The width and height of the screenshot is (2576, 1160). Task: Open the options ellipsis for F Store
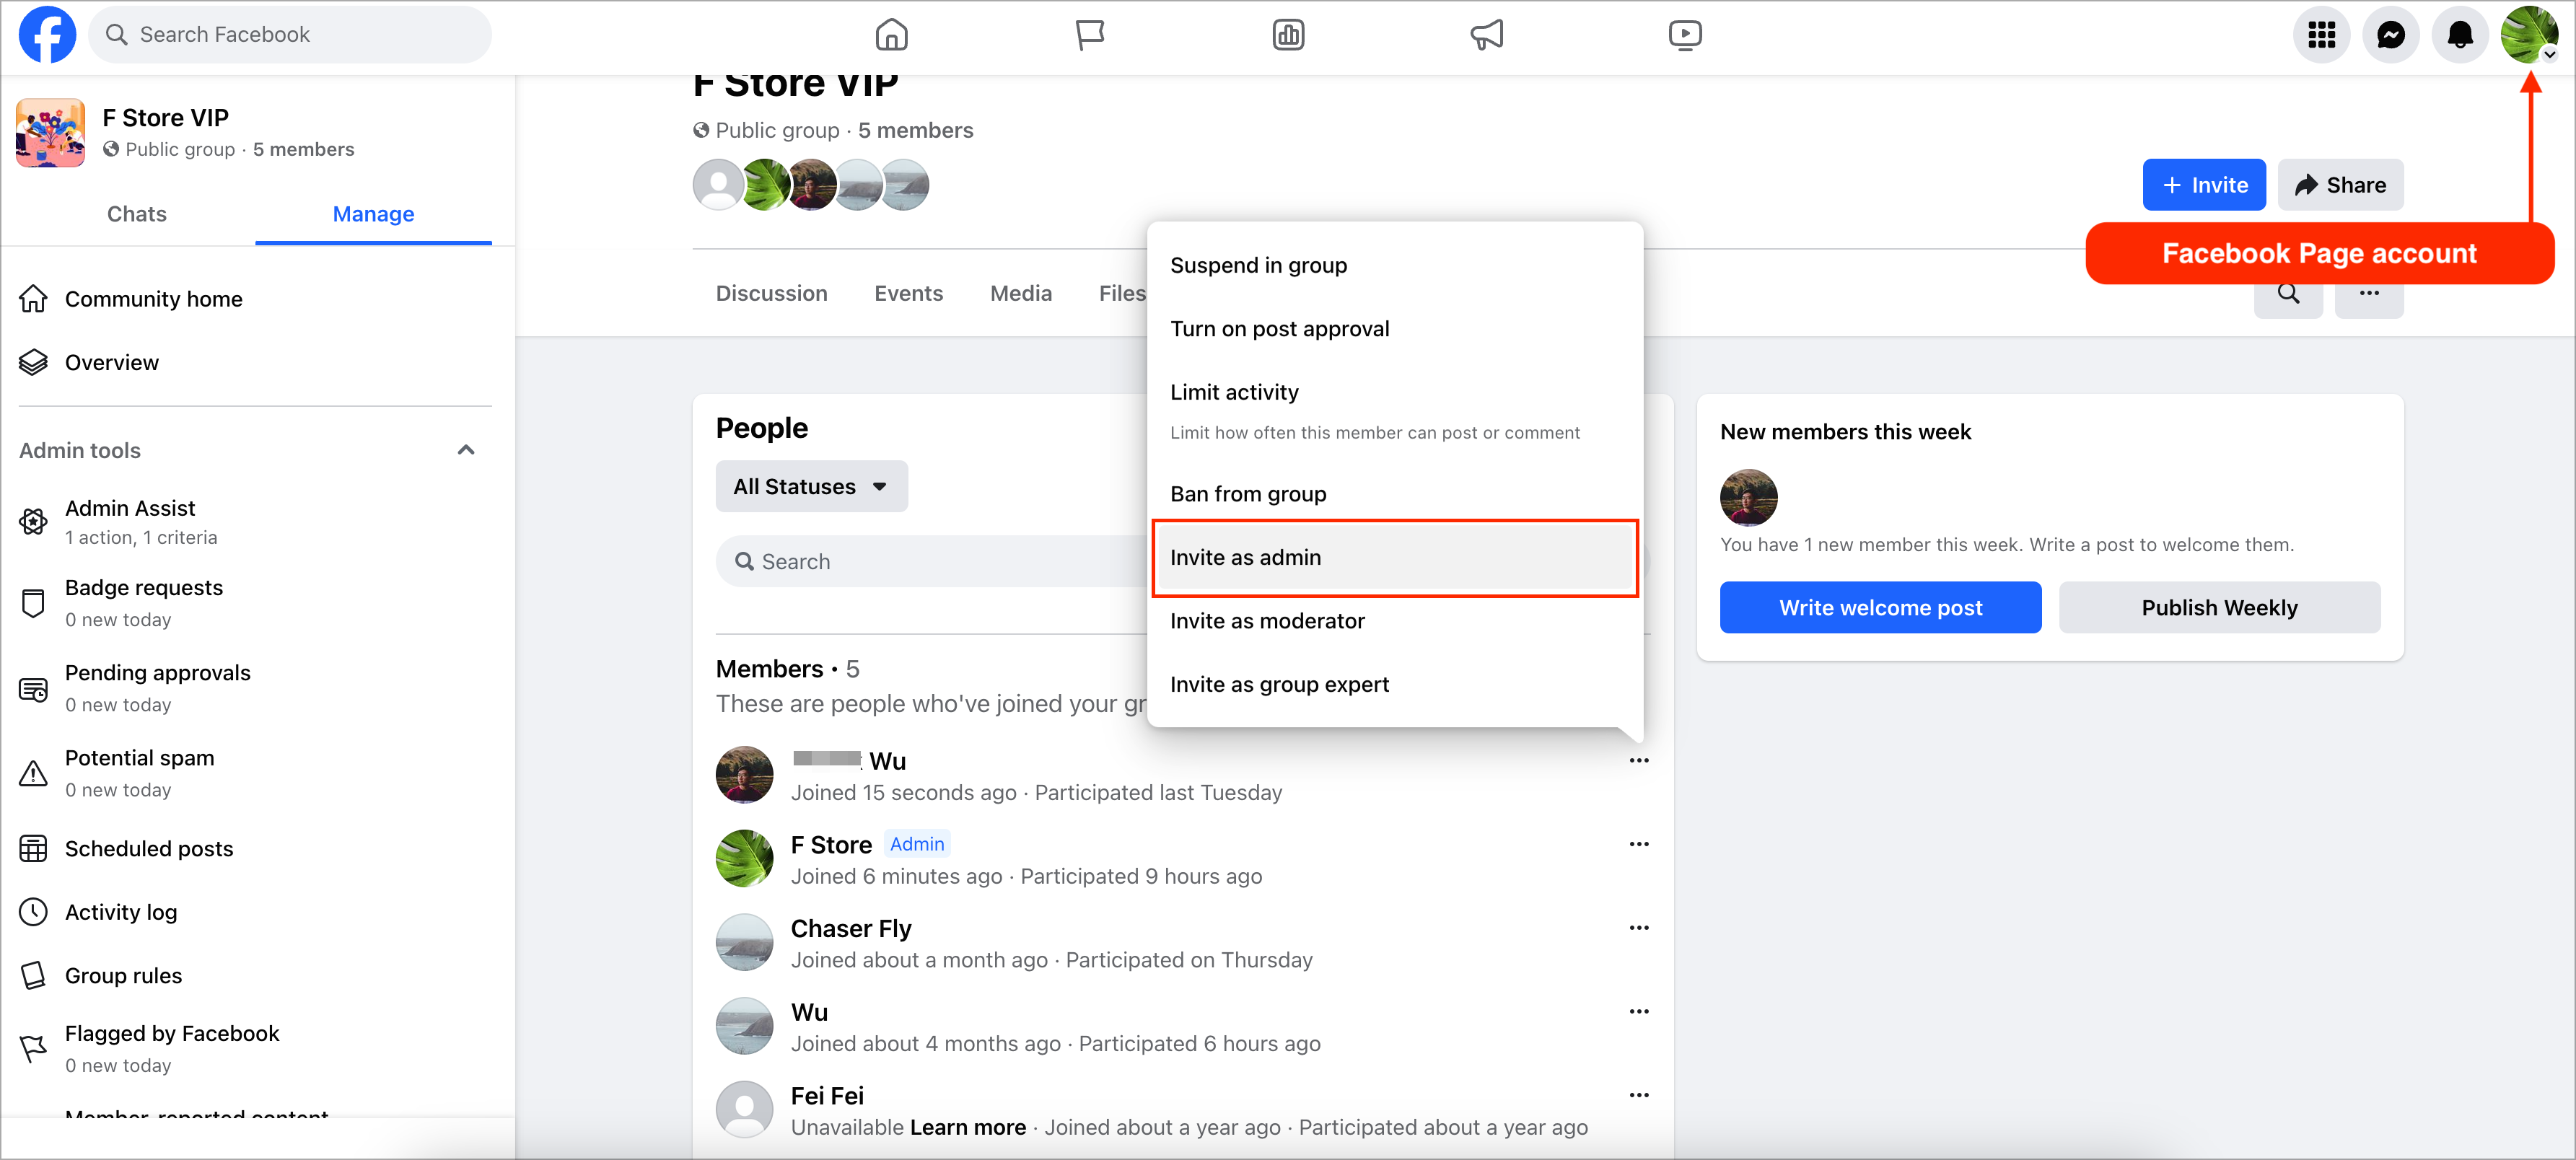1638,844
